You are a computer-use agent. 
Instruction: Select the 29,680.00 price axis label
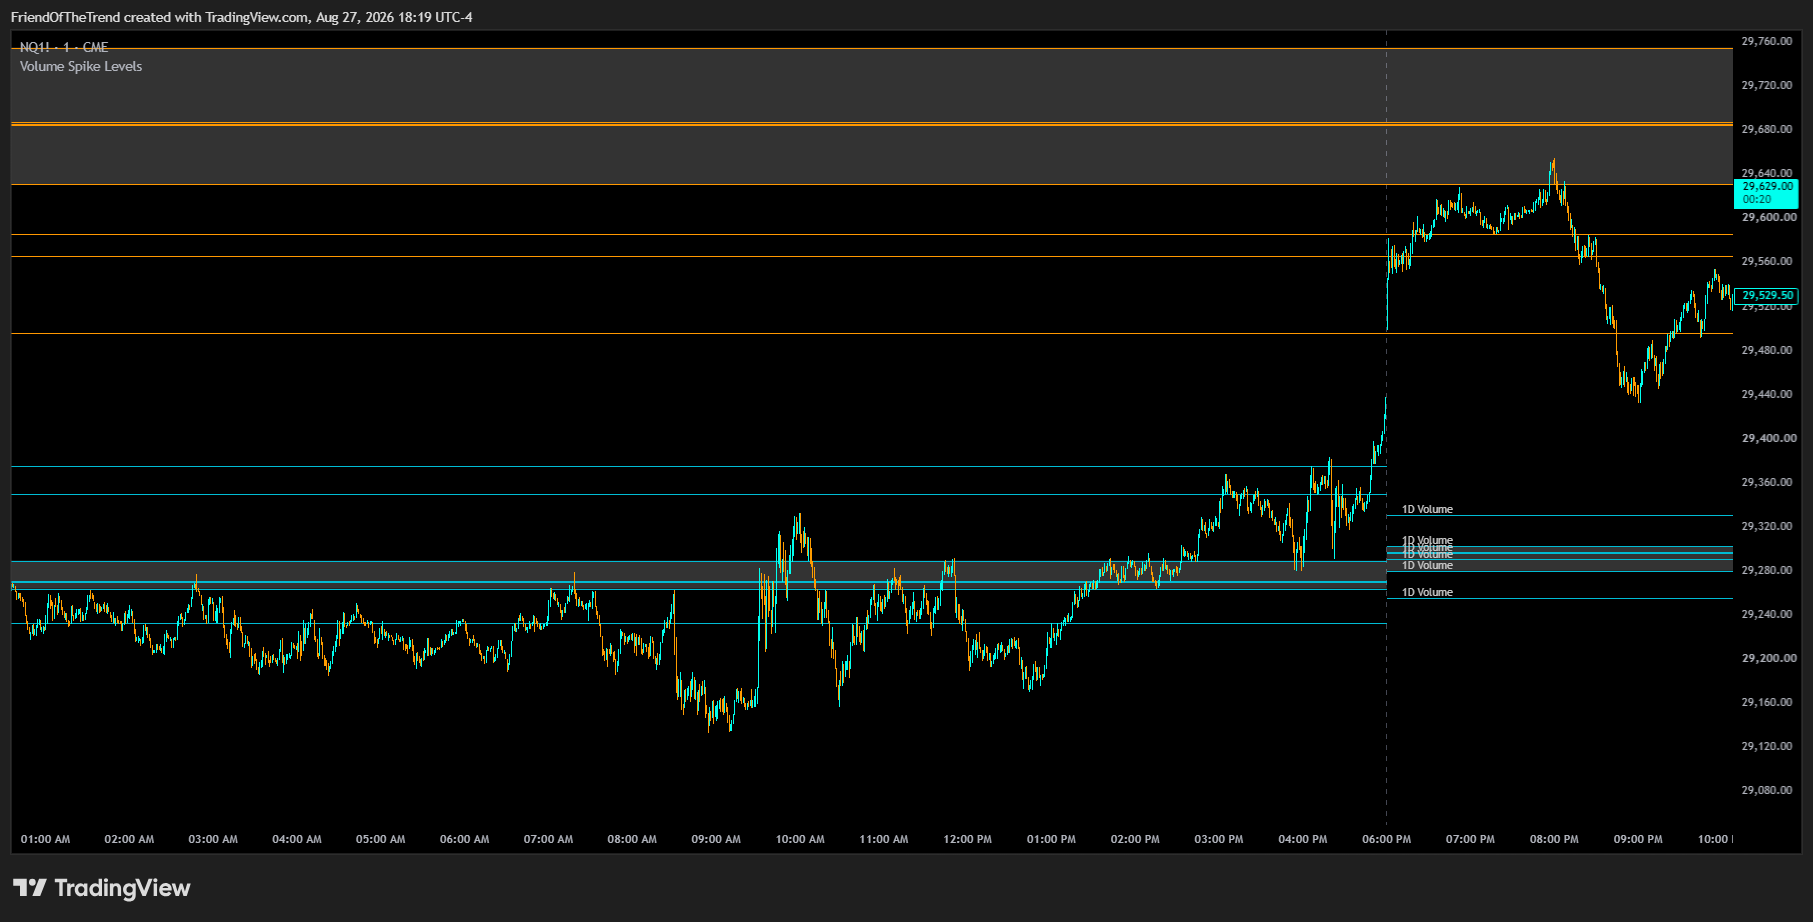click(x=1767, y=129)
